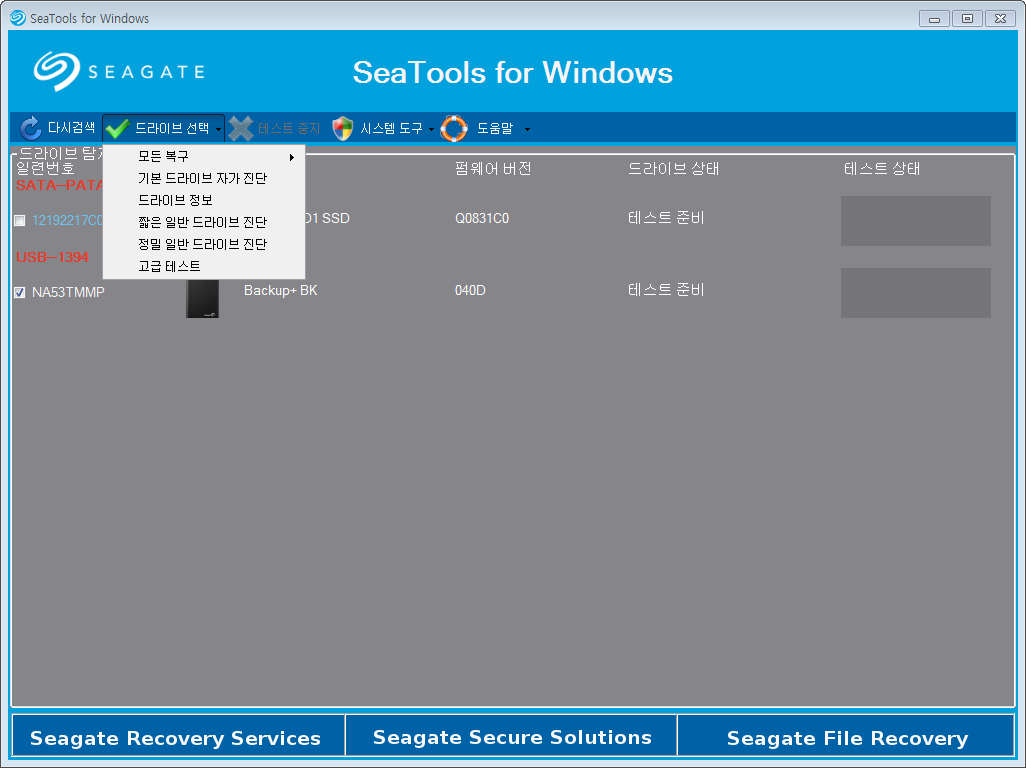Open the 도움말 toolbar label

point(495,128)
